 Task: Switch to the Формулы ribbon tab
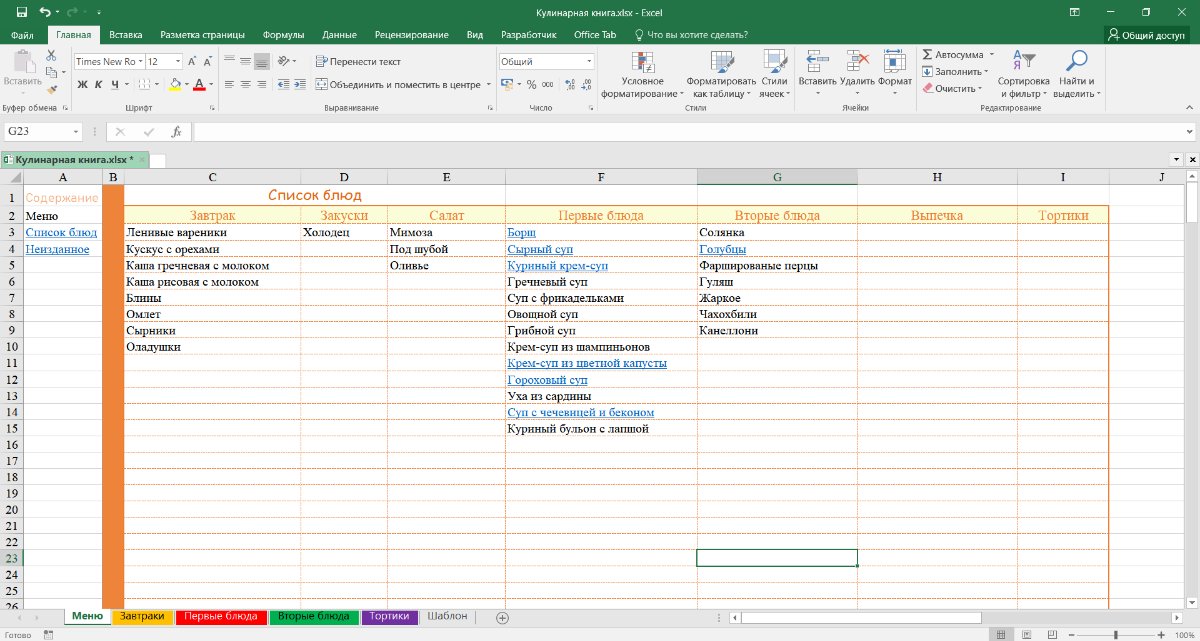(x=283, y=34)
